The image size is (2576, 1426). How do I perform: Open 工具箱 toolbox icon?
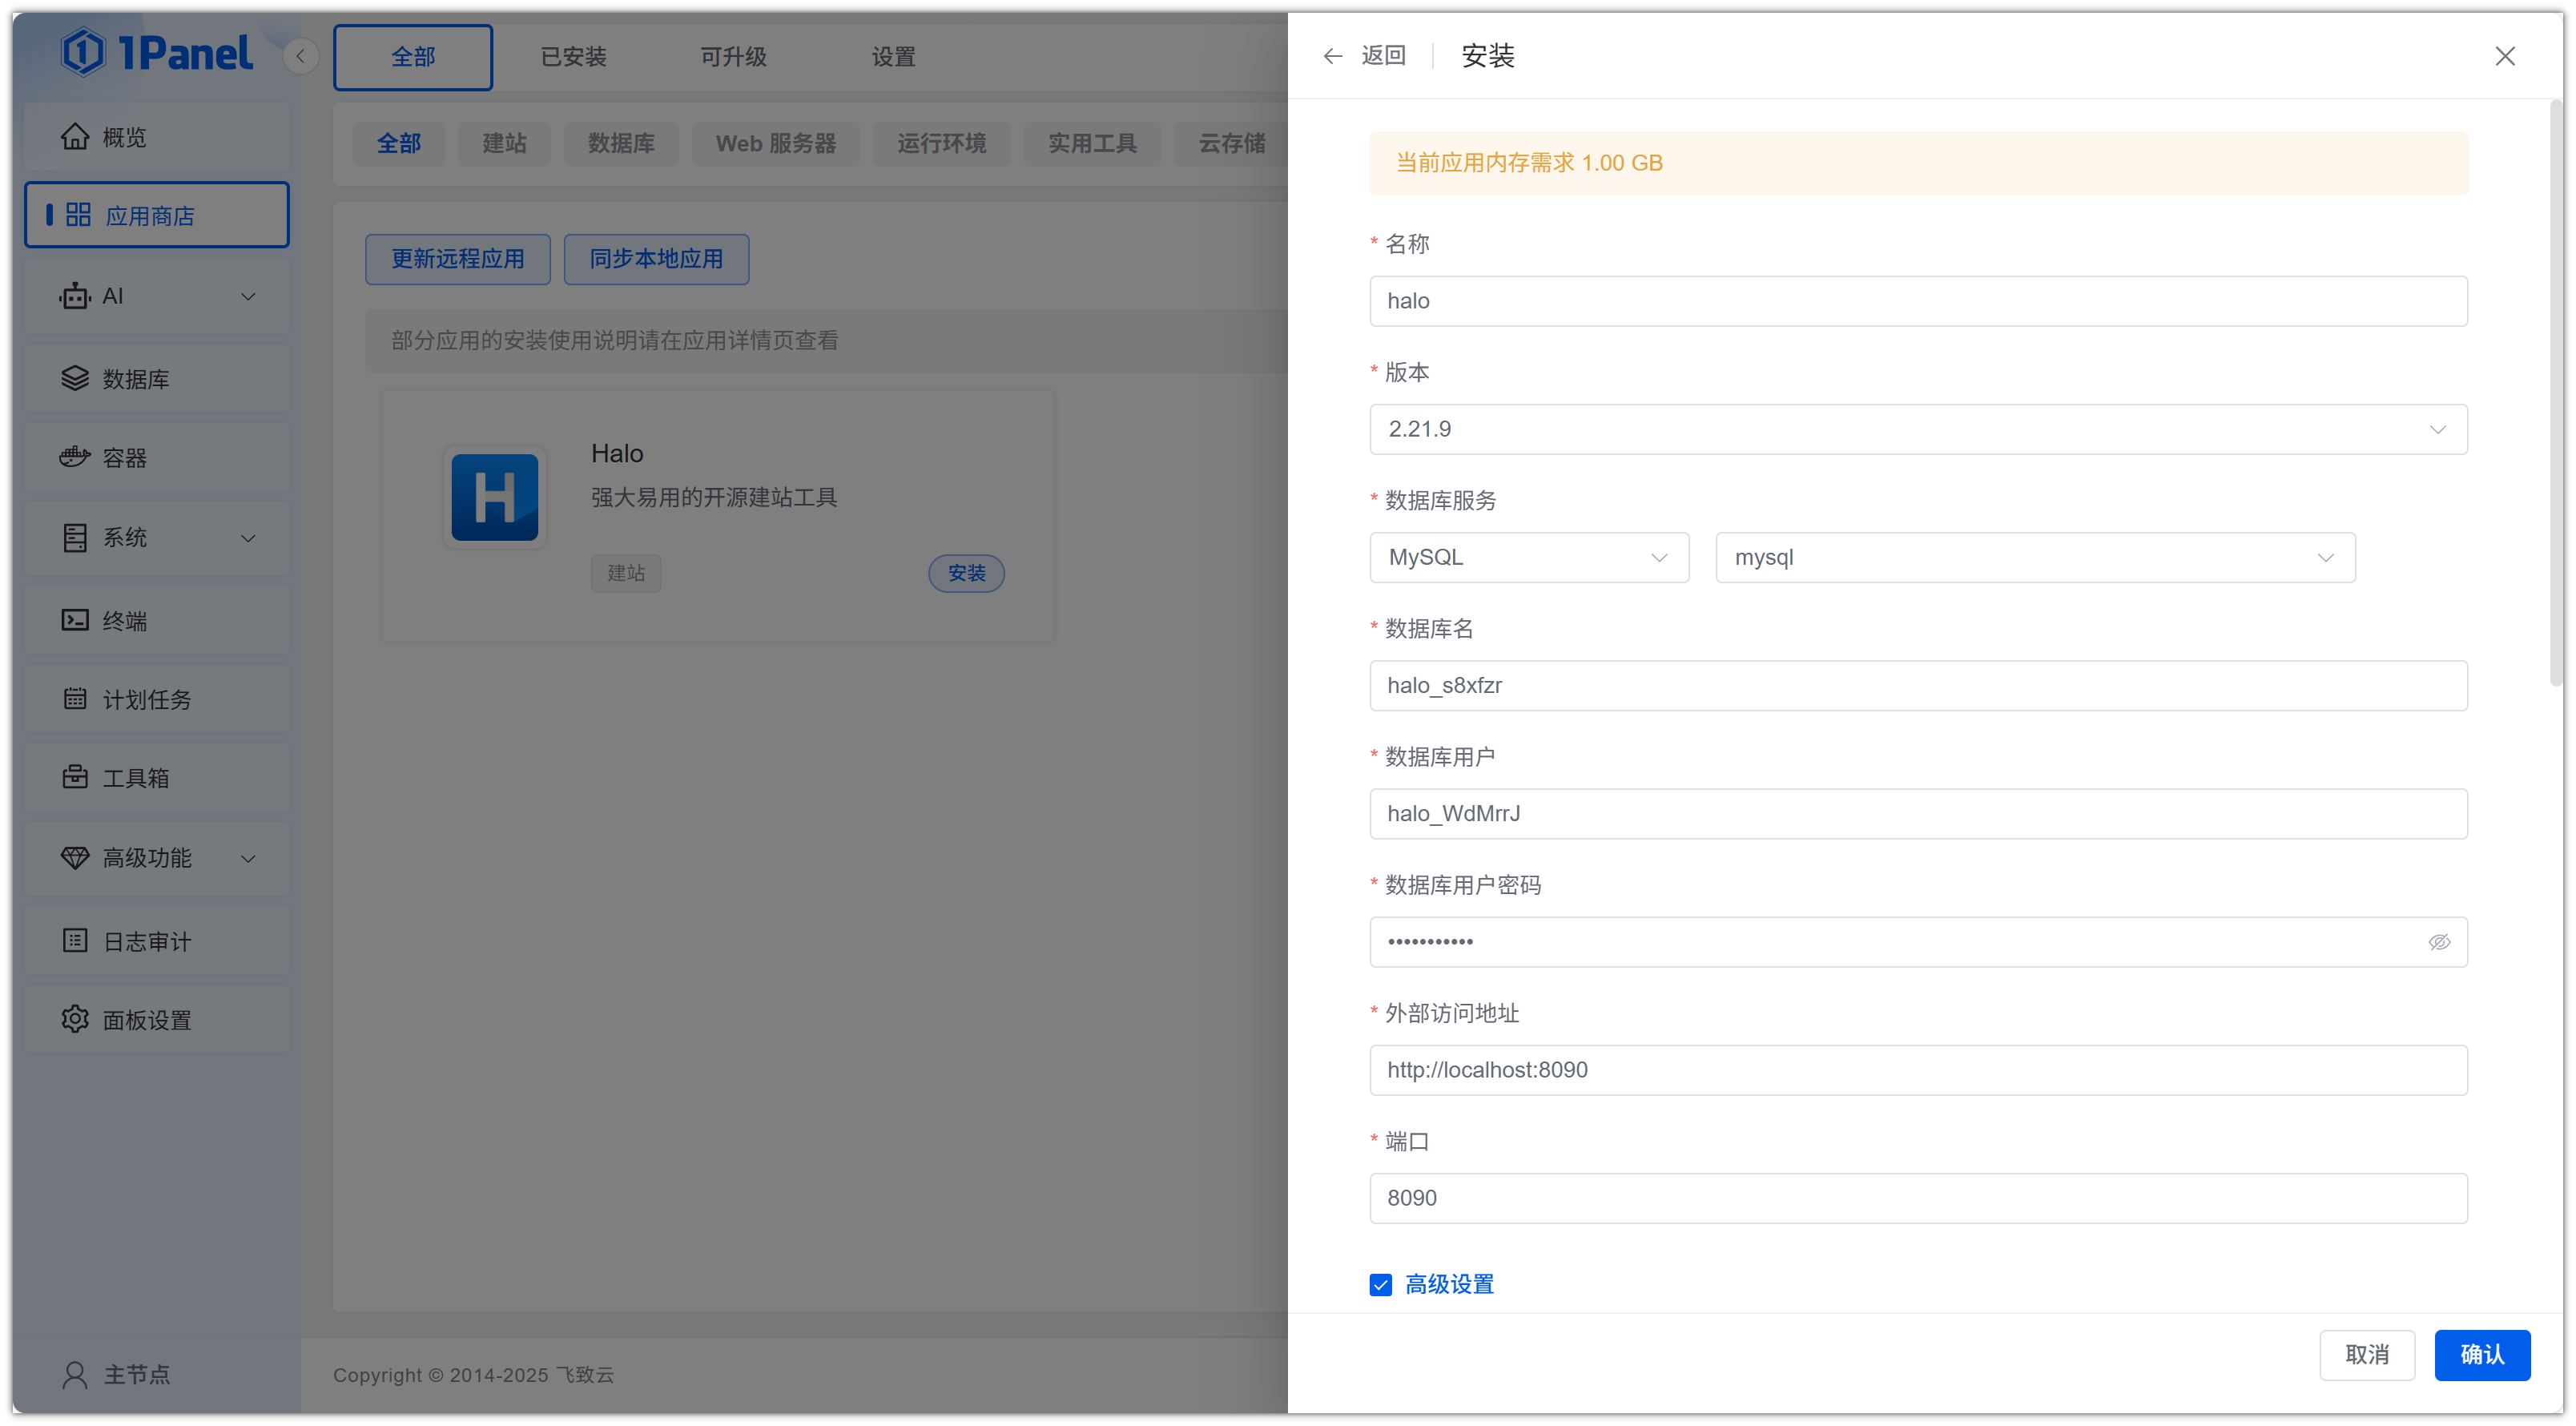[x=75, y=777]
